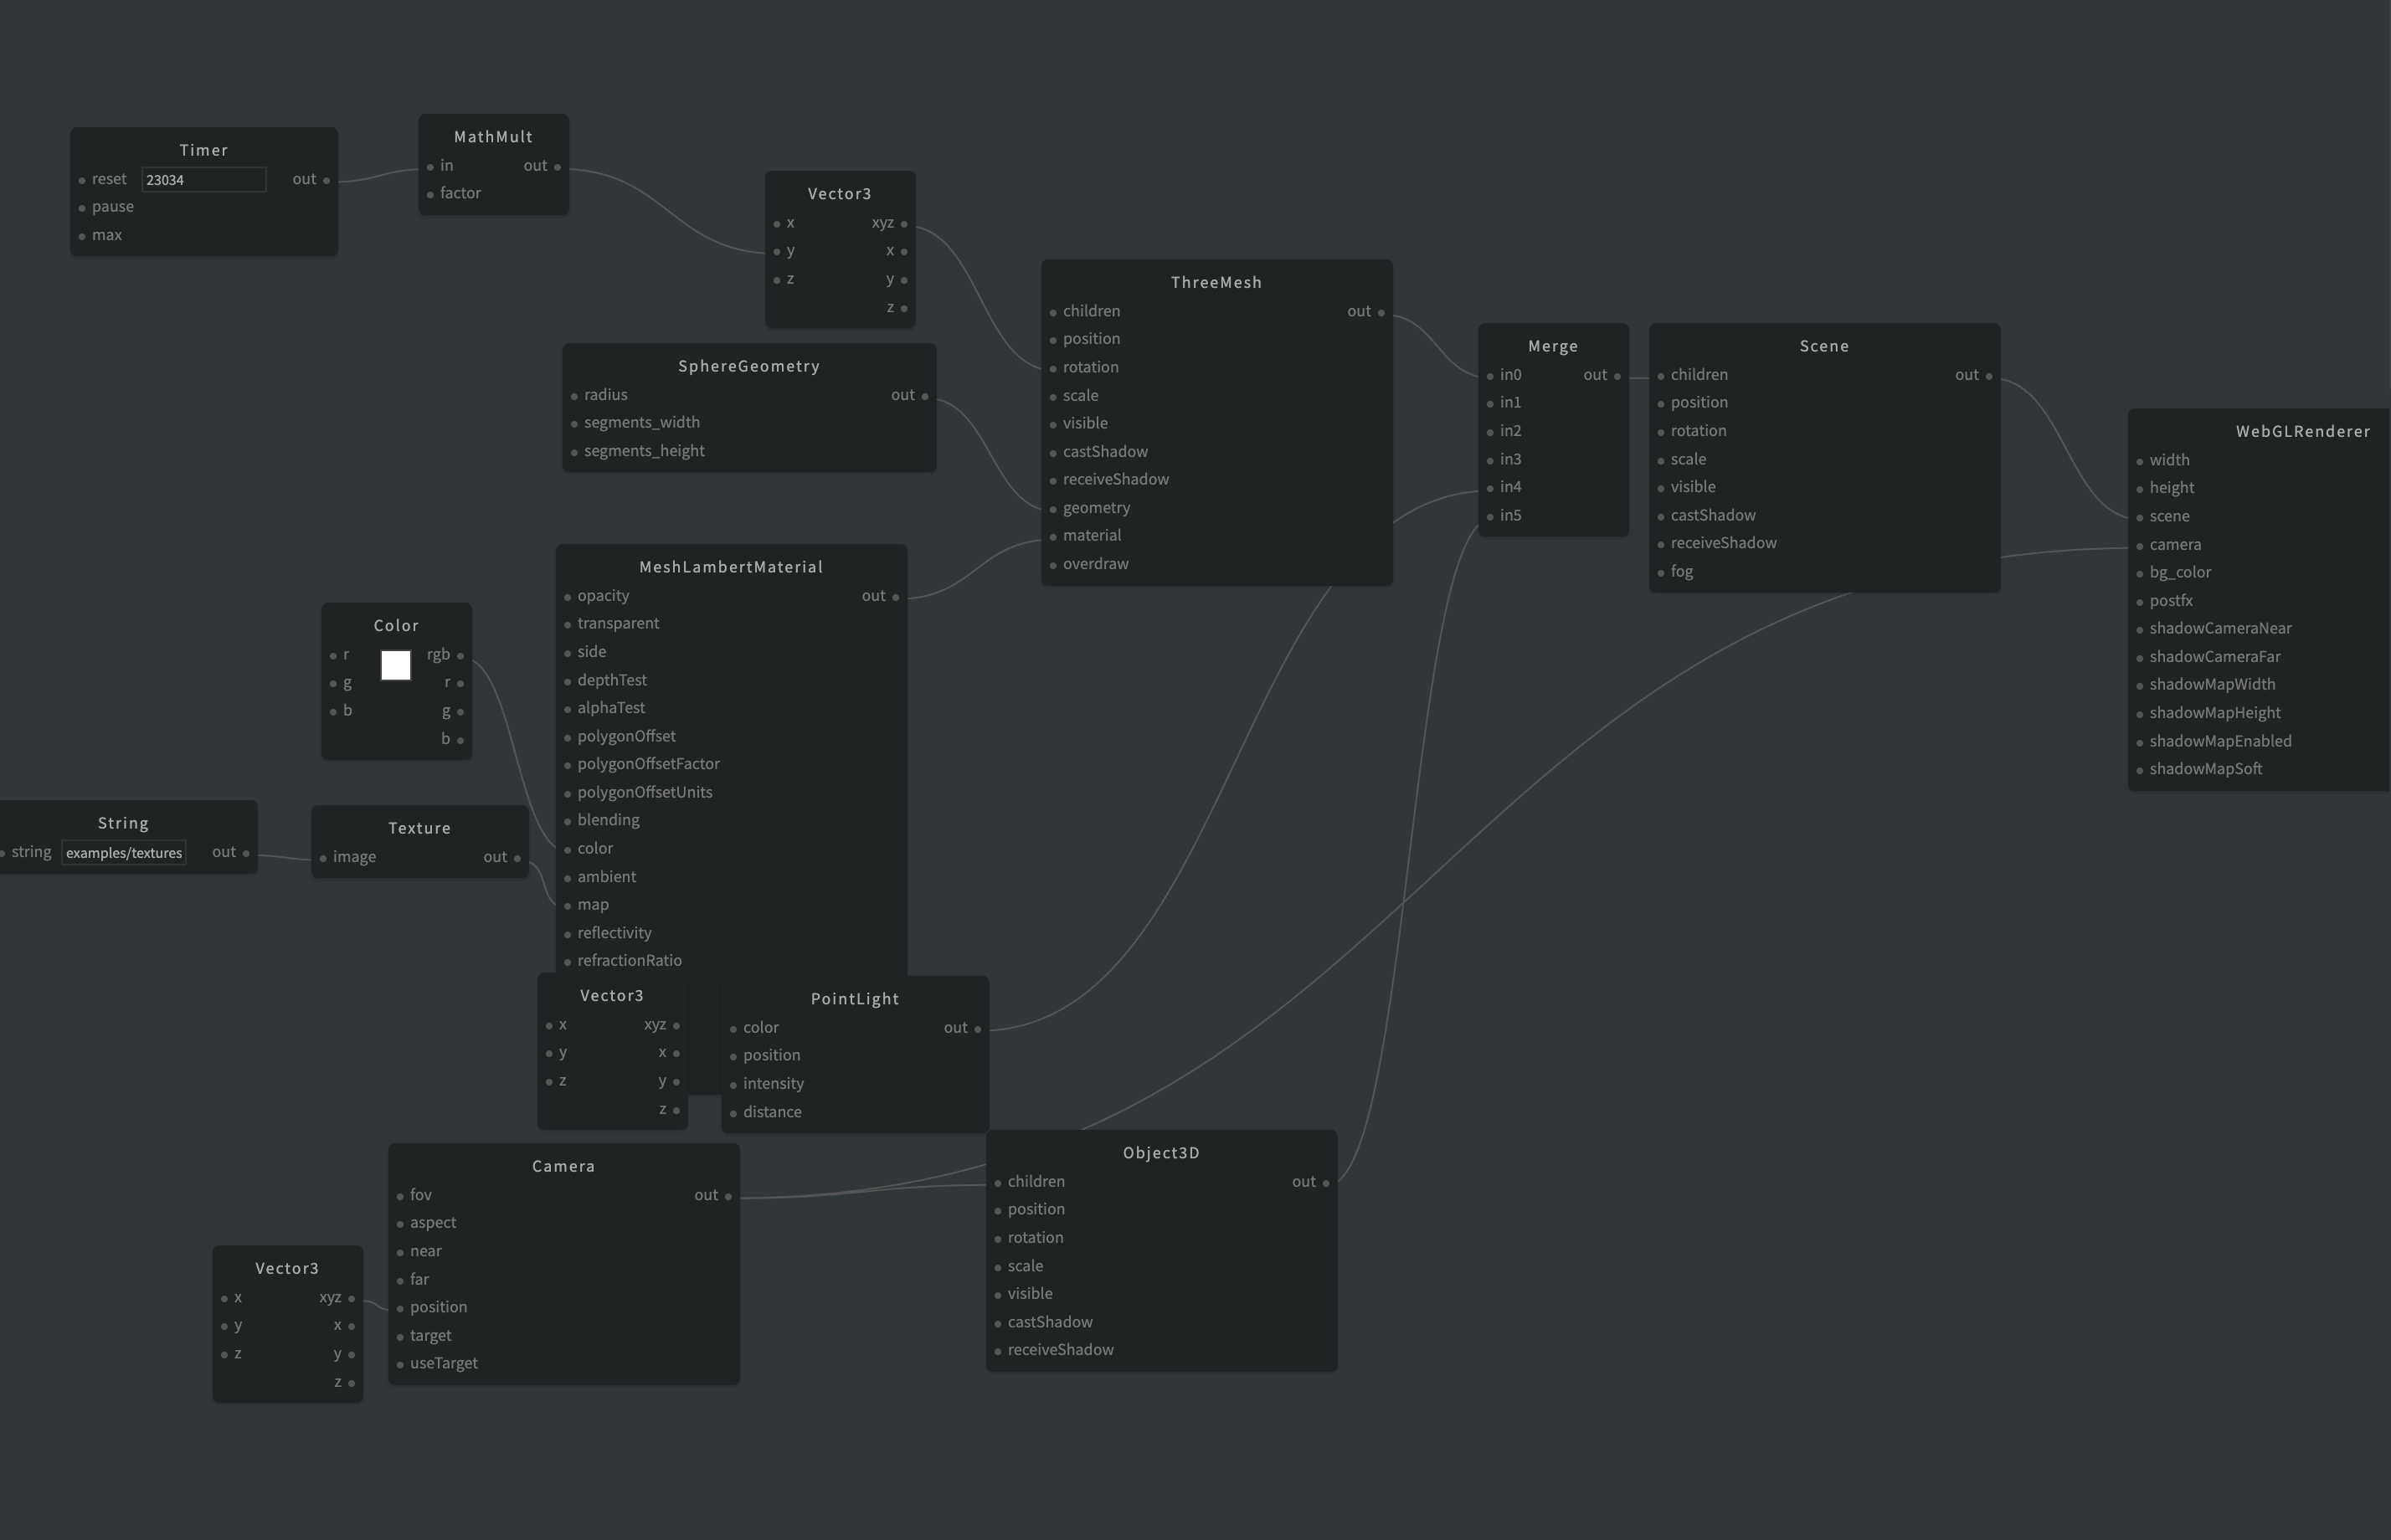2391x1540 pixels.
Task: Click the Object3D out port
Action: pyautogui.click(x=1326, y=1183)
